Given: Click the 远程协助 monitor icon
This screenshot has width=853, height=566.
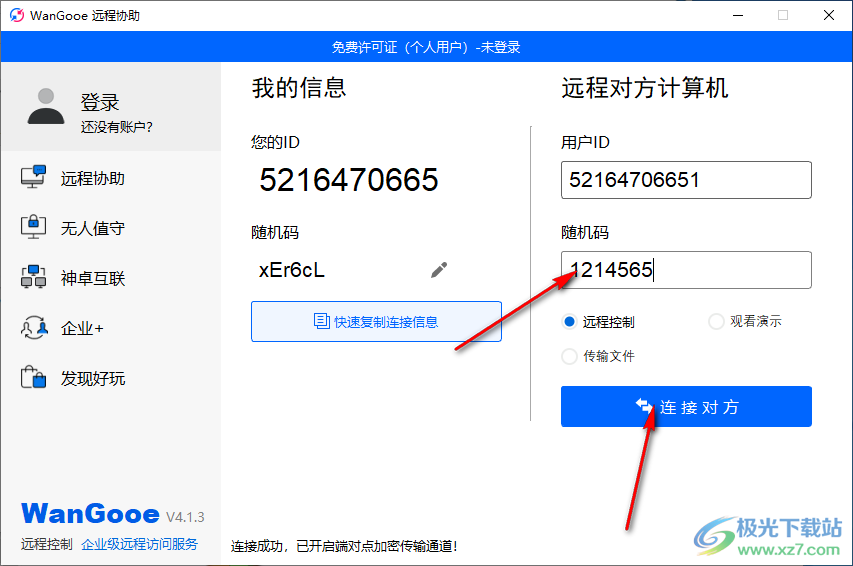Looking at the screenshot, I should [x=33, y=177].
